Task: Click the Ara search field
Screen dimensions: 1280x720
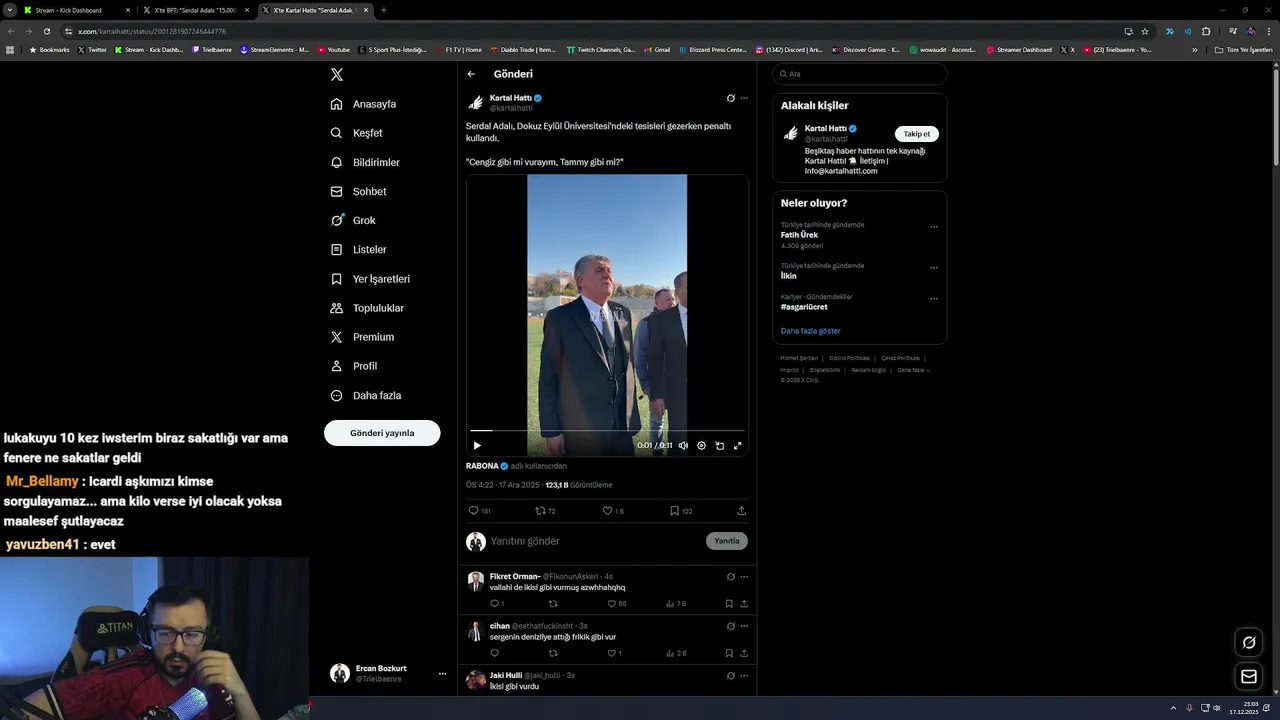Action: (x=859, y=74)
